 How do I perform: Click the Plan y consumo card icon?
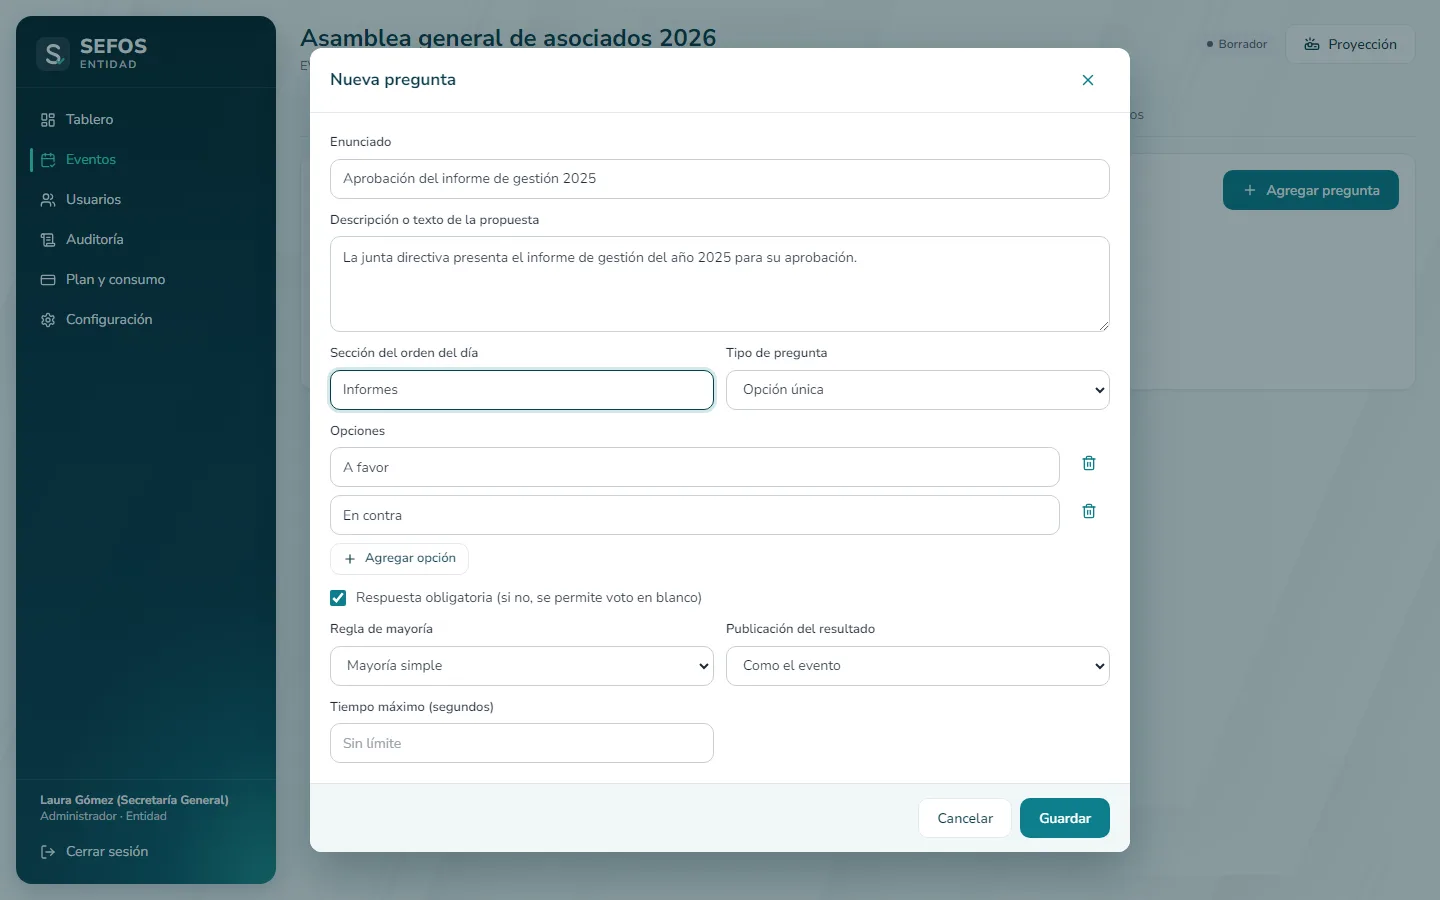tap(48, 280)
